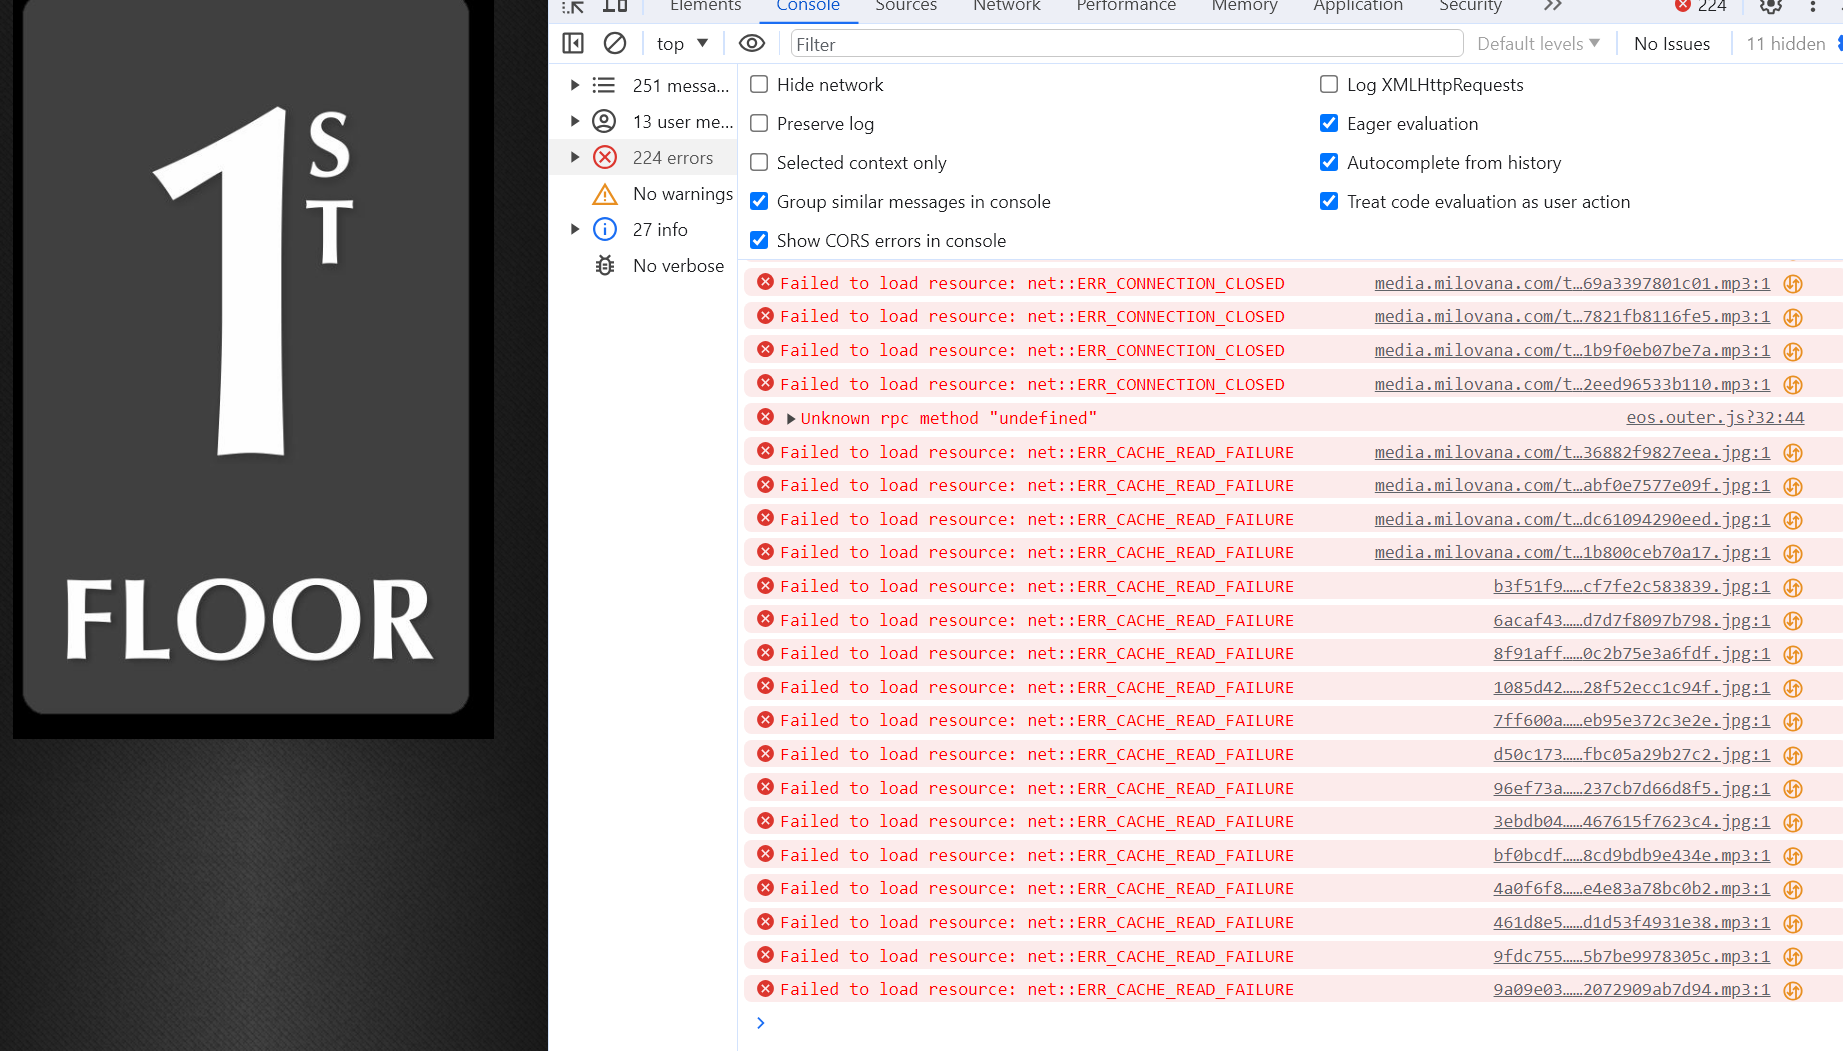Select No warnings sidebar row
1843x1051 pixels.
pyautogui.click(x=643, y=193)
